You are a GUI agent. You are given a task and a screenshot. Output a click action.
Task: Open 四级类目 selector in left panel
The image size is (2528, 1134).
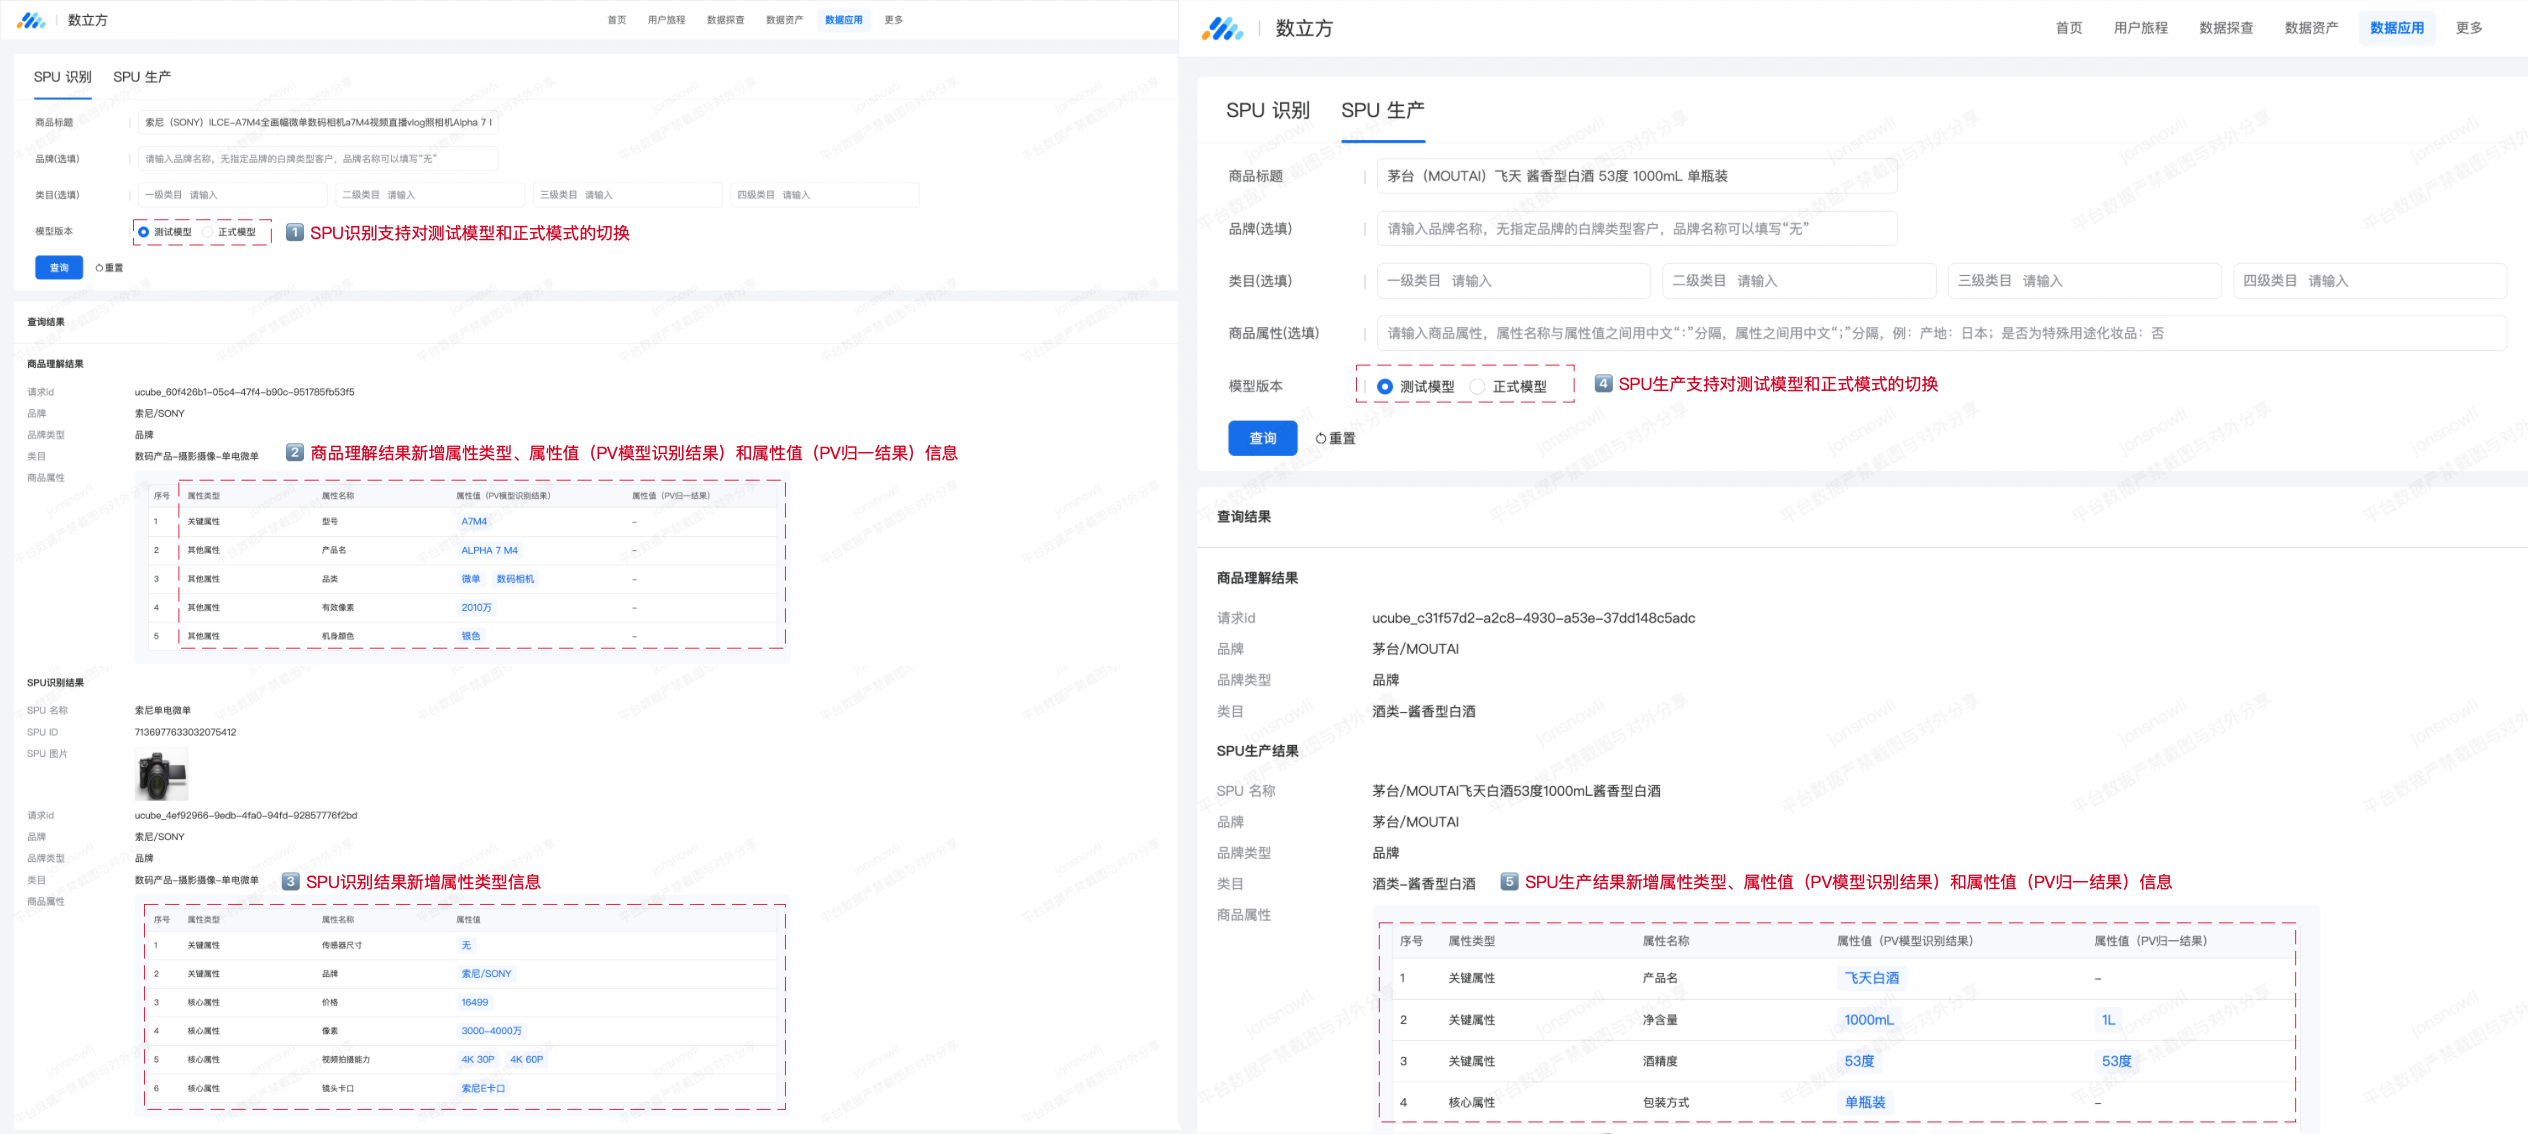tap(823, 195)
